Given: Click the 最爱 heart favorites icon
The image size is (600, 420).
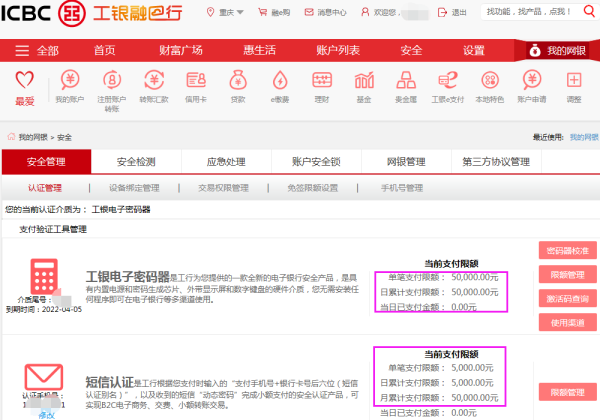Looking at the screenshot, I should (x=24, y=80).
